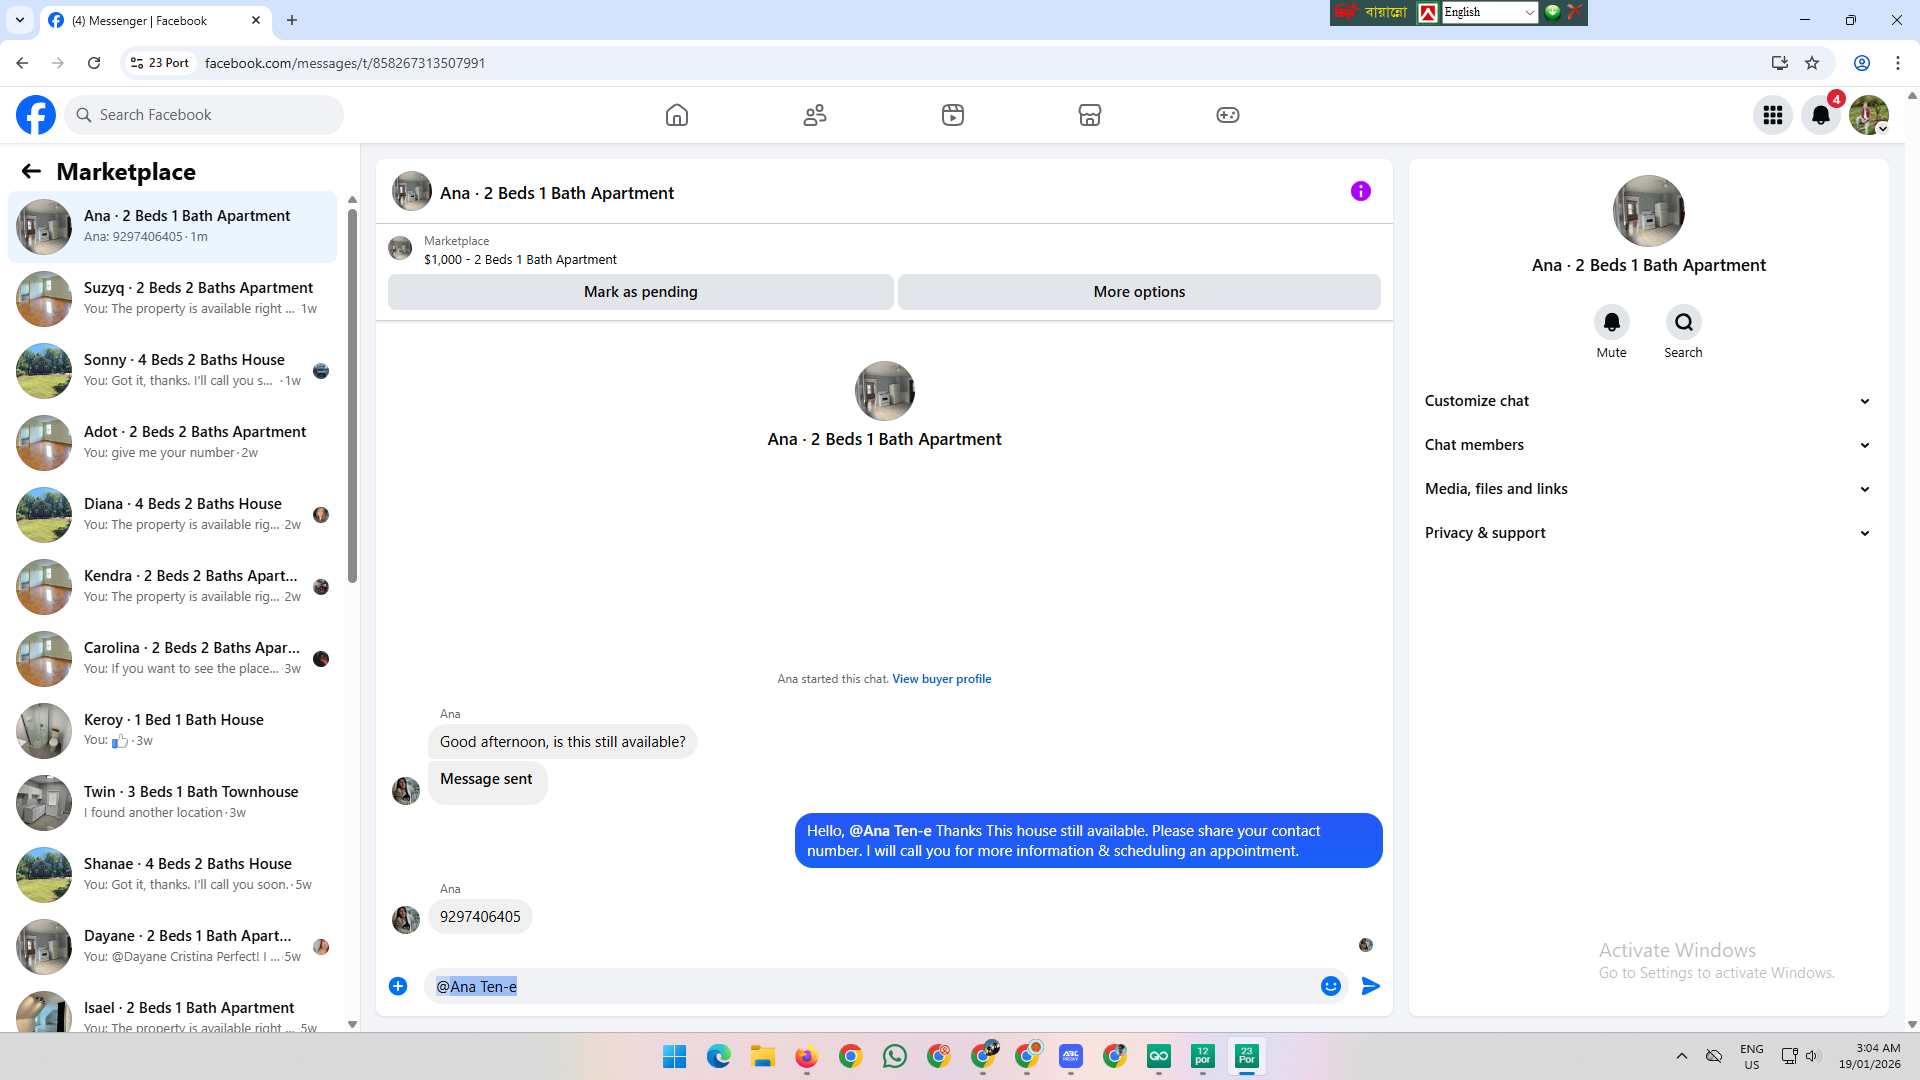Viewport: 1920px width, 1080px height.
Task: Open chat with Shanae 4 Beds 2 Baths
Action: click(x=172, y=874)
